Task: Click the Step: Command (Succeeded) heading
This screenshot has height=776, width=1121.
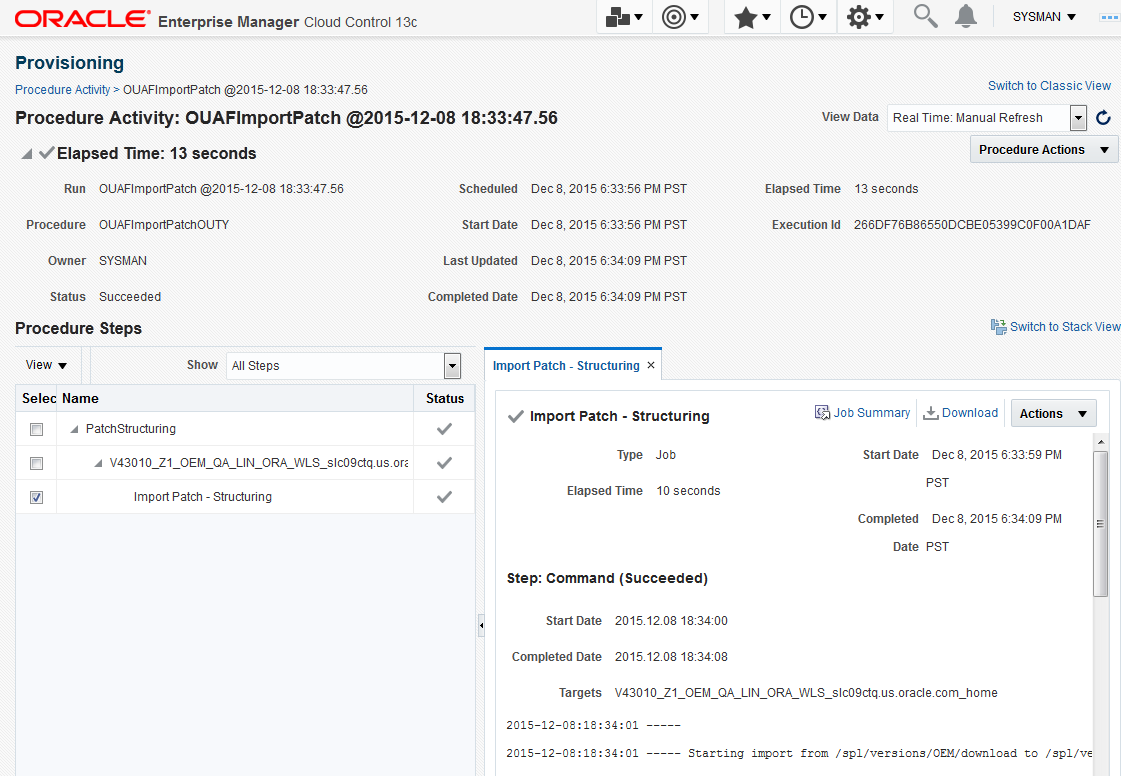Action: click(607, 578)
